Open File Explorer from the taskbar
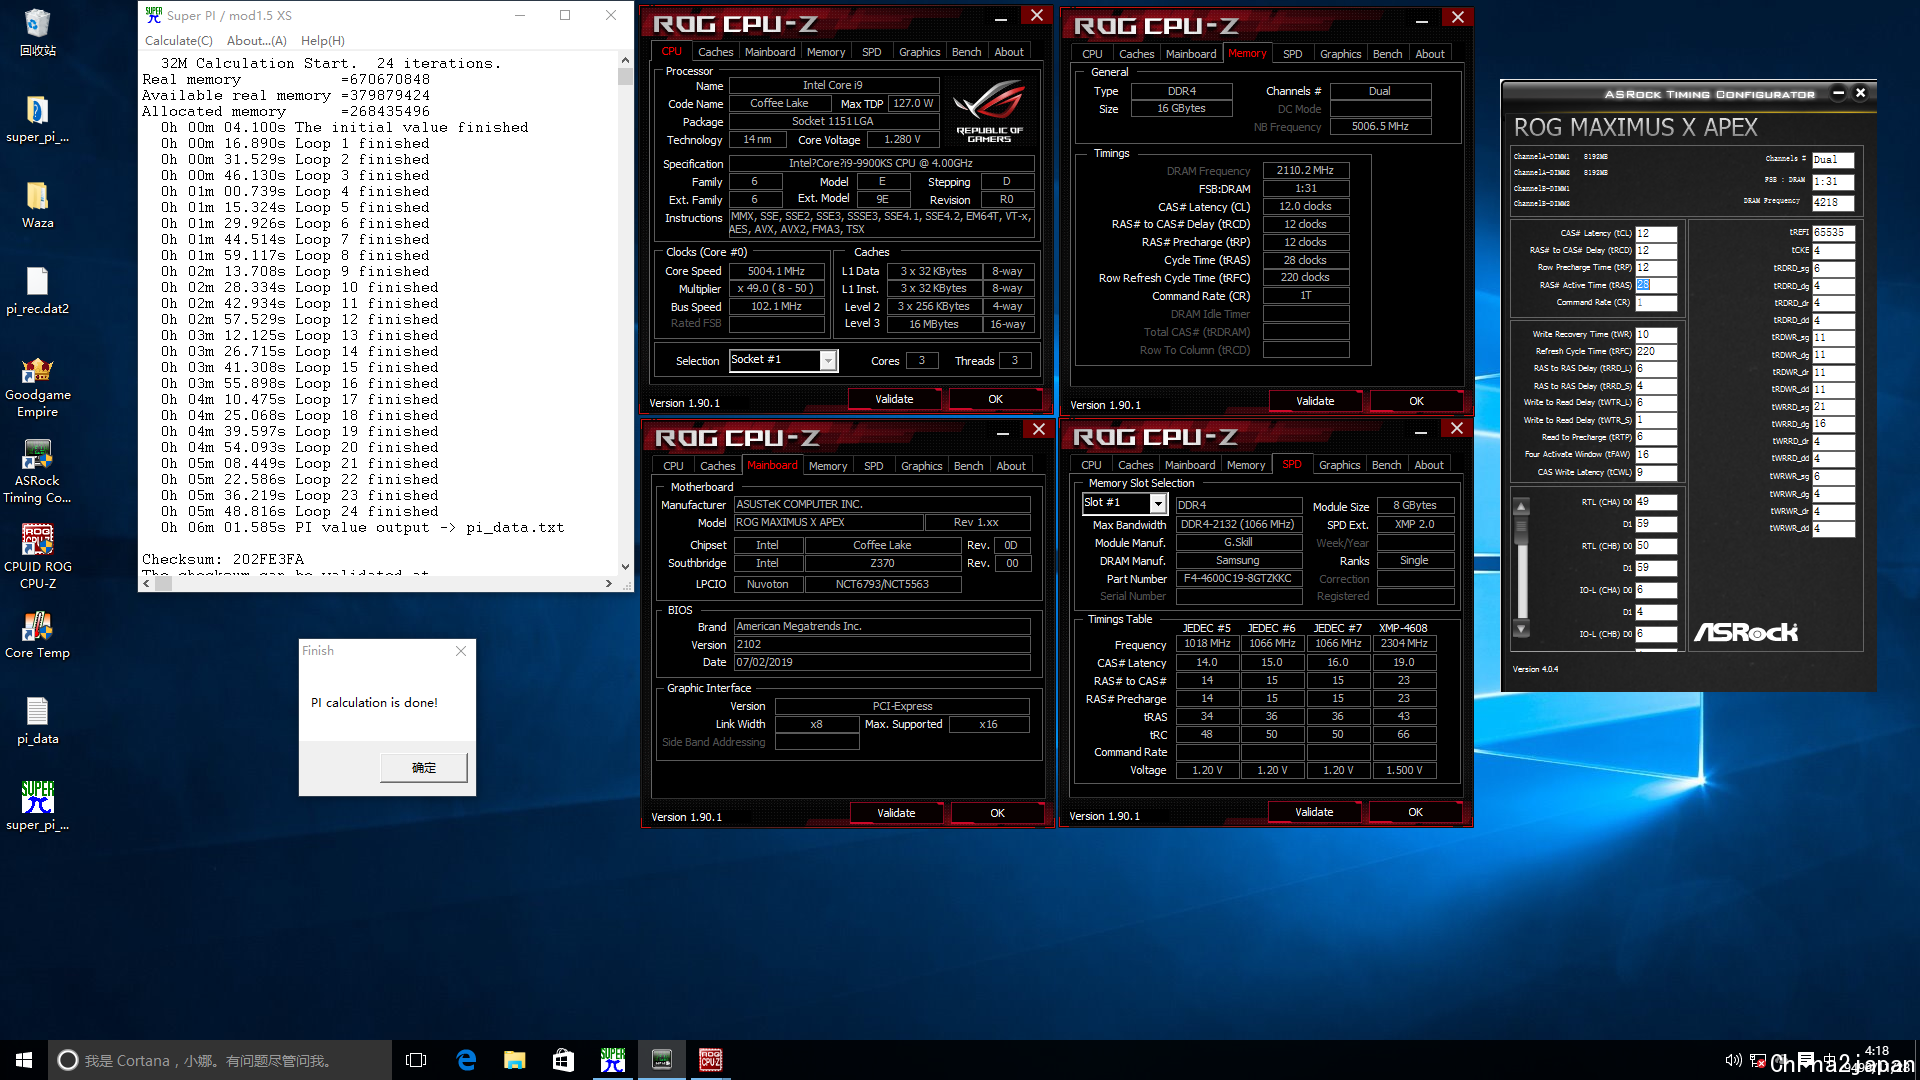The image size is (1920, 1080). [x=514, y=1060]
